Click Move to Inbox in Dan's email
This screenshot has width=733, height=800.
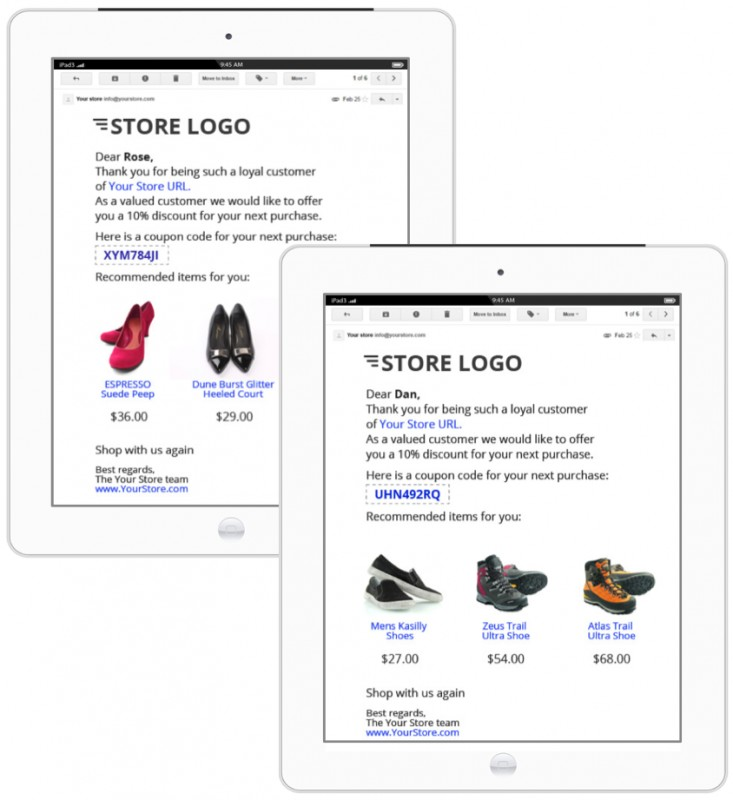pyautogui.click(x=490, y=314)
